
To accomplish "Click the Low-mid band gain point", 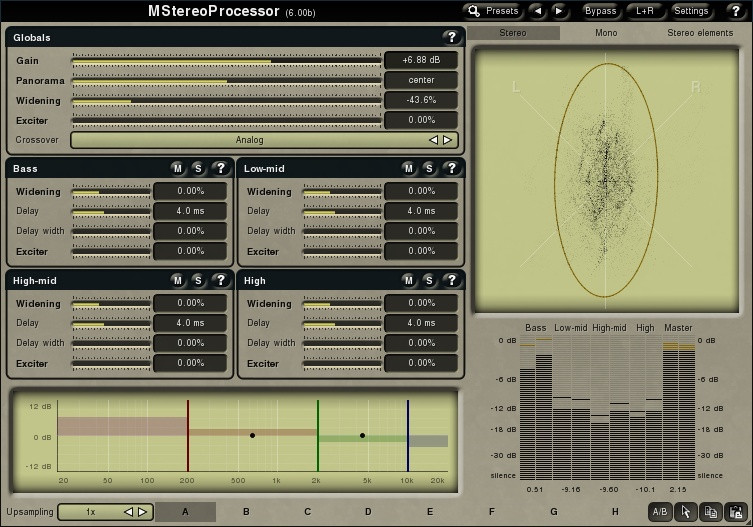I will 253,435.
